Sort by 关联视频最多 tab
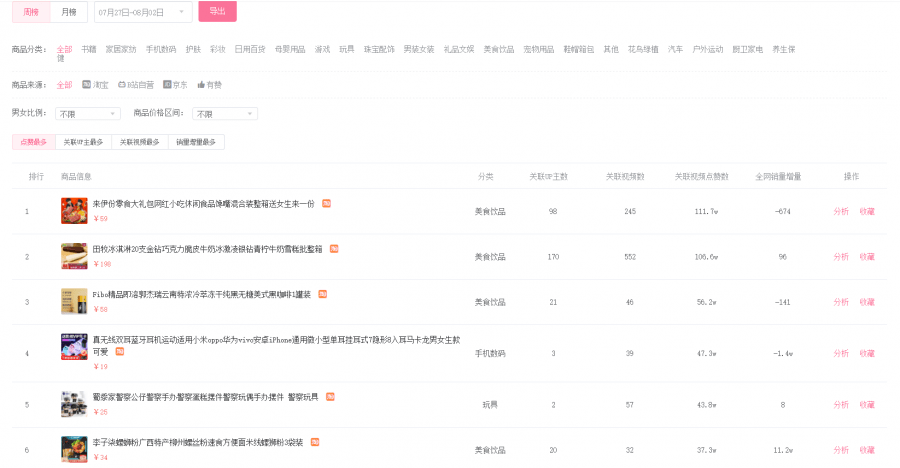The width and height of the screenshot is (900, 468). pos(139,142)
